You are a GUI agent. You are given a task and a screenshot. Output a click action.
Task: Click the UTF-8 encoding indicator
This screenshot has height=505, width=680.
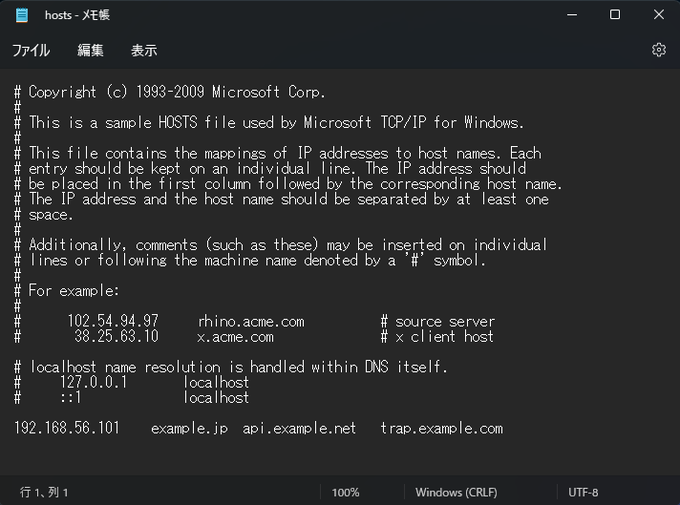(583, 492)
